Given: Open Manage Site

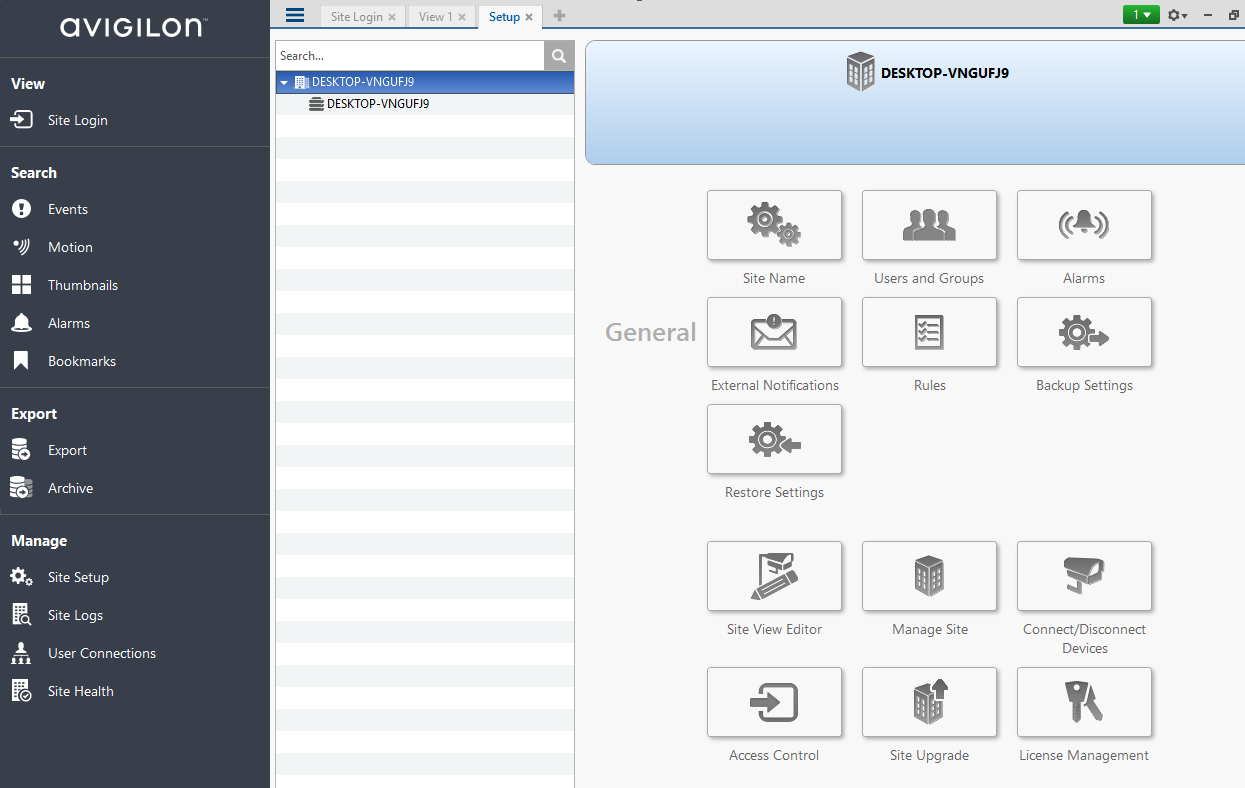Looking at the screenshot, I should [x=929, y=576].
